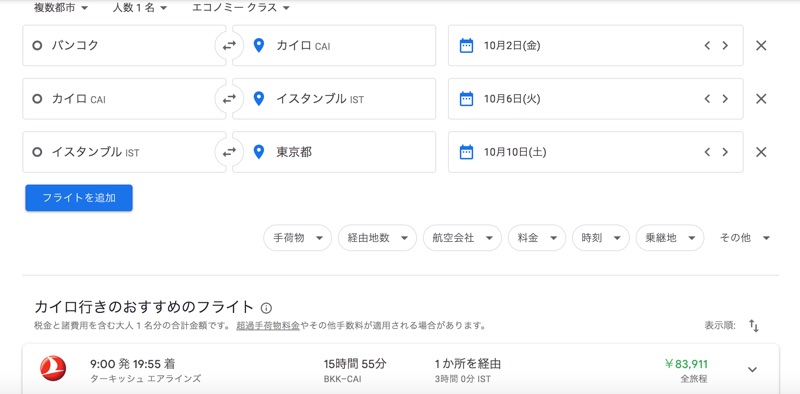Viewport: 800px width, 394px height.
Task: Swap Bangkok and Cairo using the swap icon
Action: (229, 45)
